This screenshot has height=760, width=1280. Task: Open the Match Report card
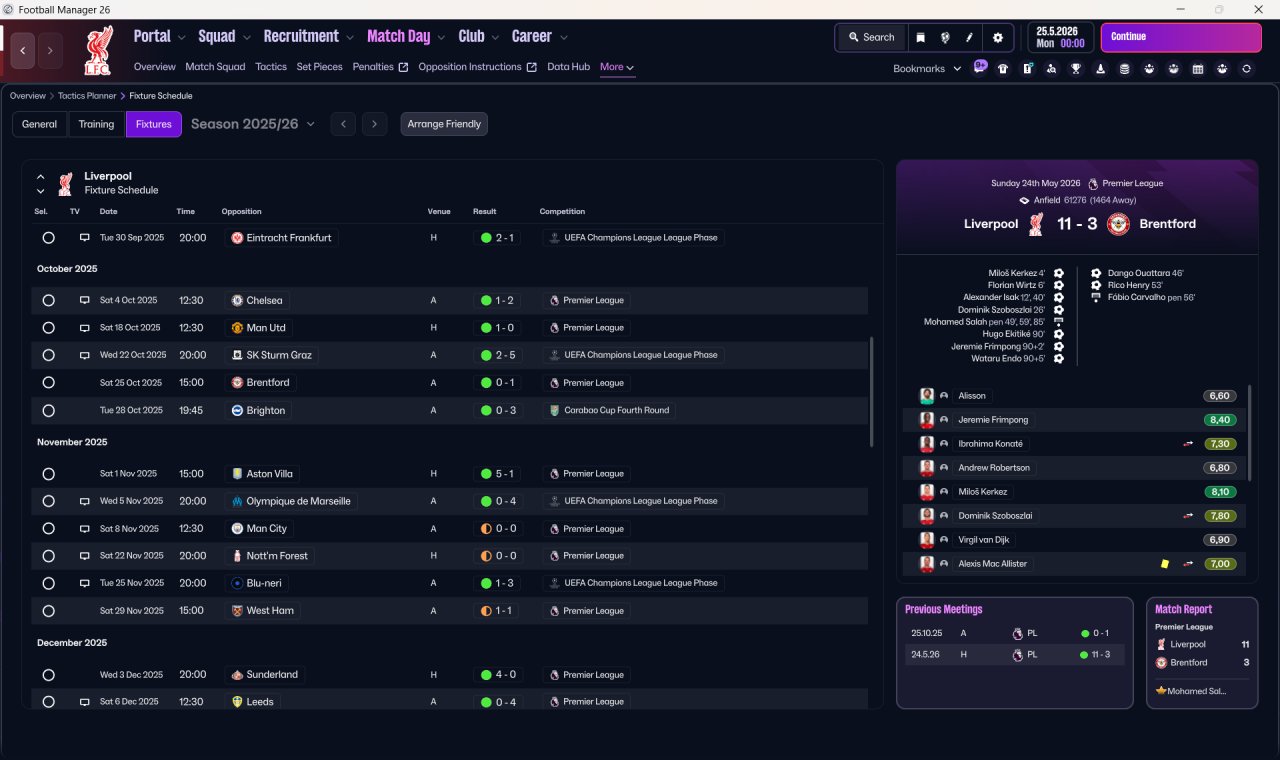[x=1202, y=653]
